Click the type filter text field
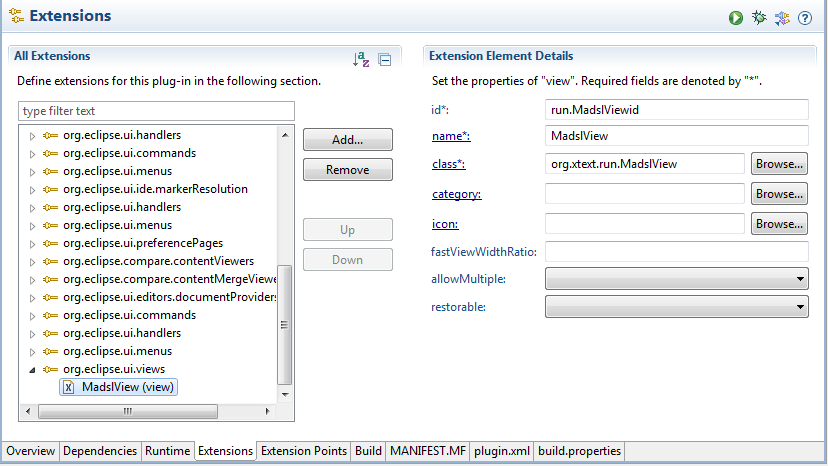 coord(157,111)
